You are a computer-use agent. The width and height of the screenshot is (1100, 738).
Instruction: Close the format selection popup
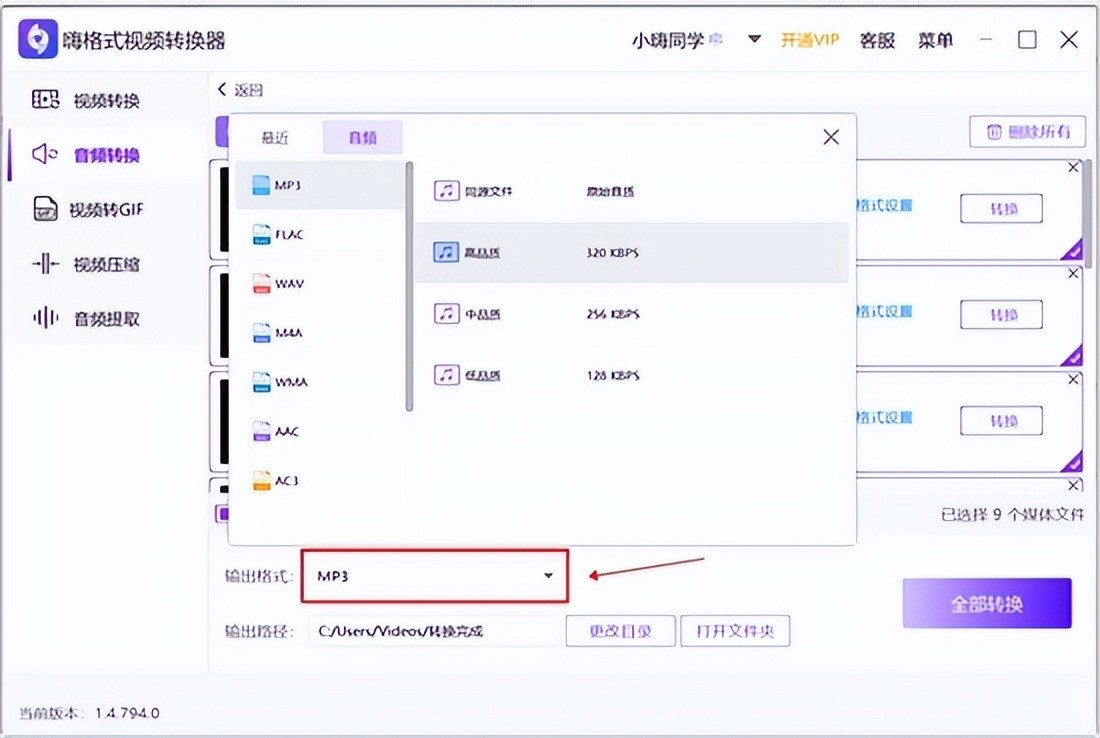(831, 138)
